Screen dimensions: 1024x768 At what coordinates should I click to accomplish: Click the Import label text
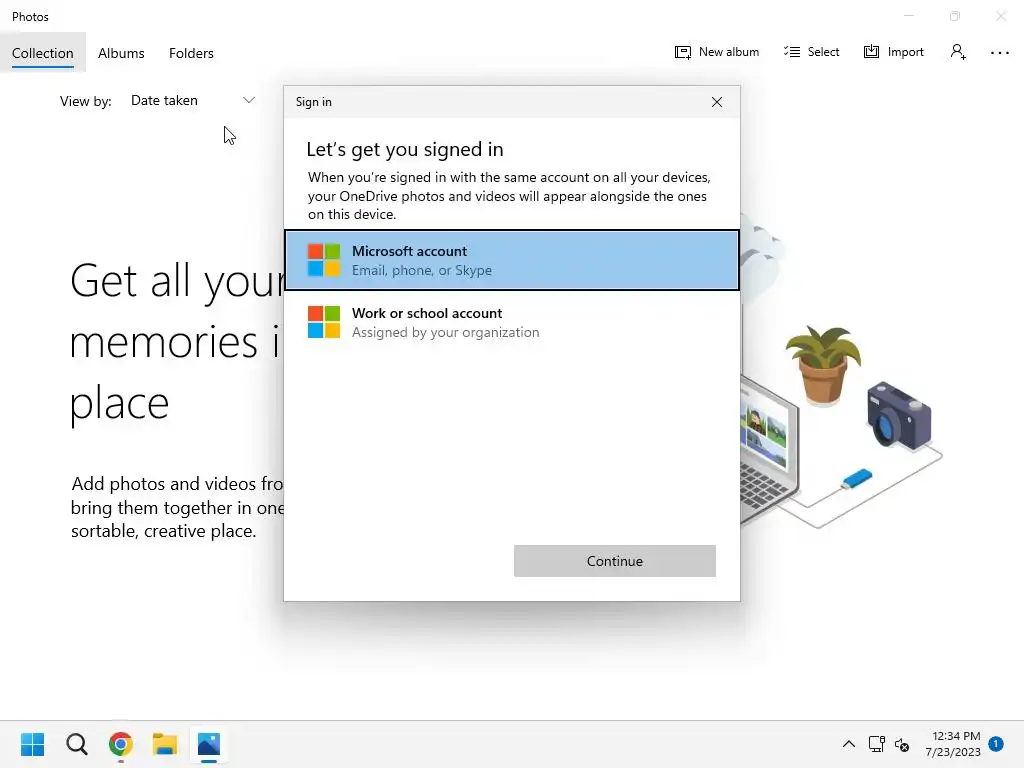click(x=905, y=52)
